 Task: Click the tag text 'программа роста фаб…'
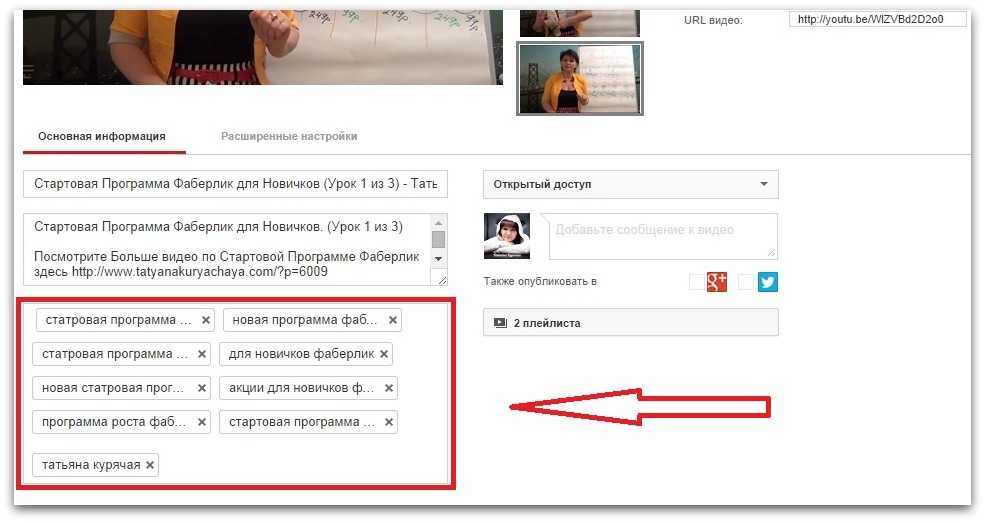click(x=114, y=422)
